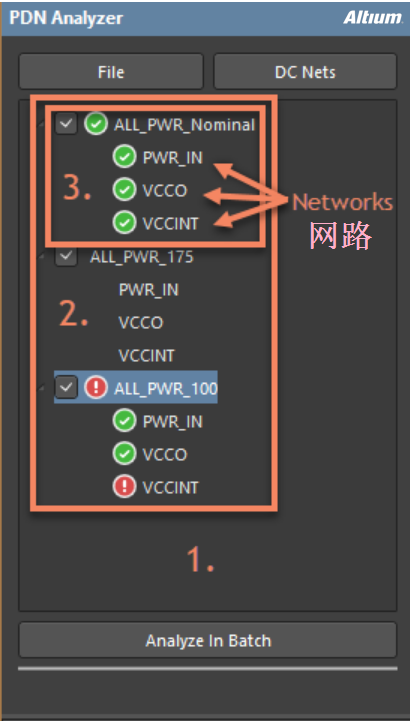The image size is (410, 722).
Task: Open the File menu button
Action: pos(111,71)
